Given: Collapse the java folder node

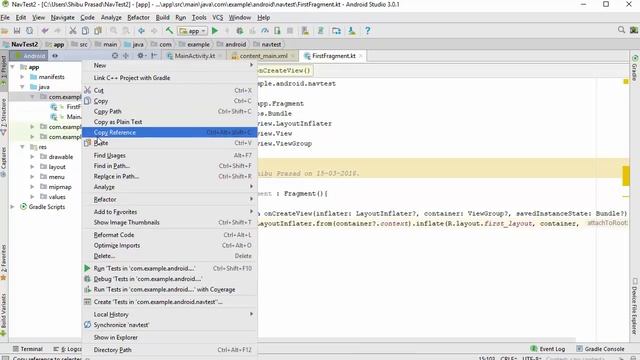Looking at the screenshot, I should [x=22, y=87].
